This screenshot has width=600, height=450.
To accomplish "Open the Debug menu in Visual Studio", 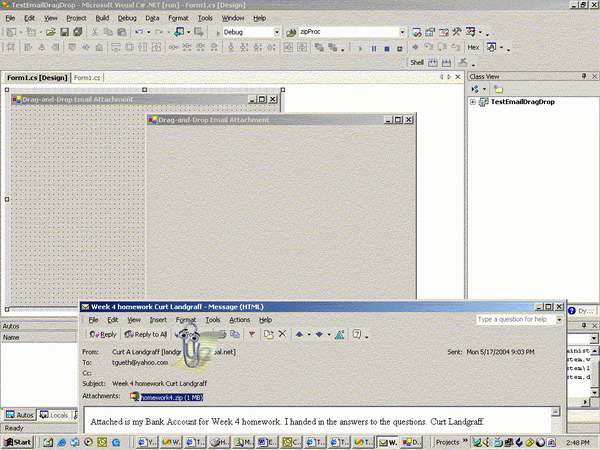I will point(127,18).
